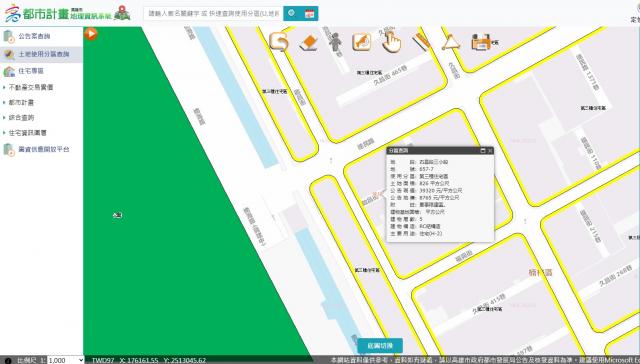Click the 久昌街 465巷 street label

pos(391,75)
